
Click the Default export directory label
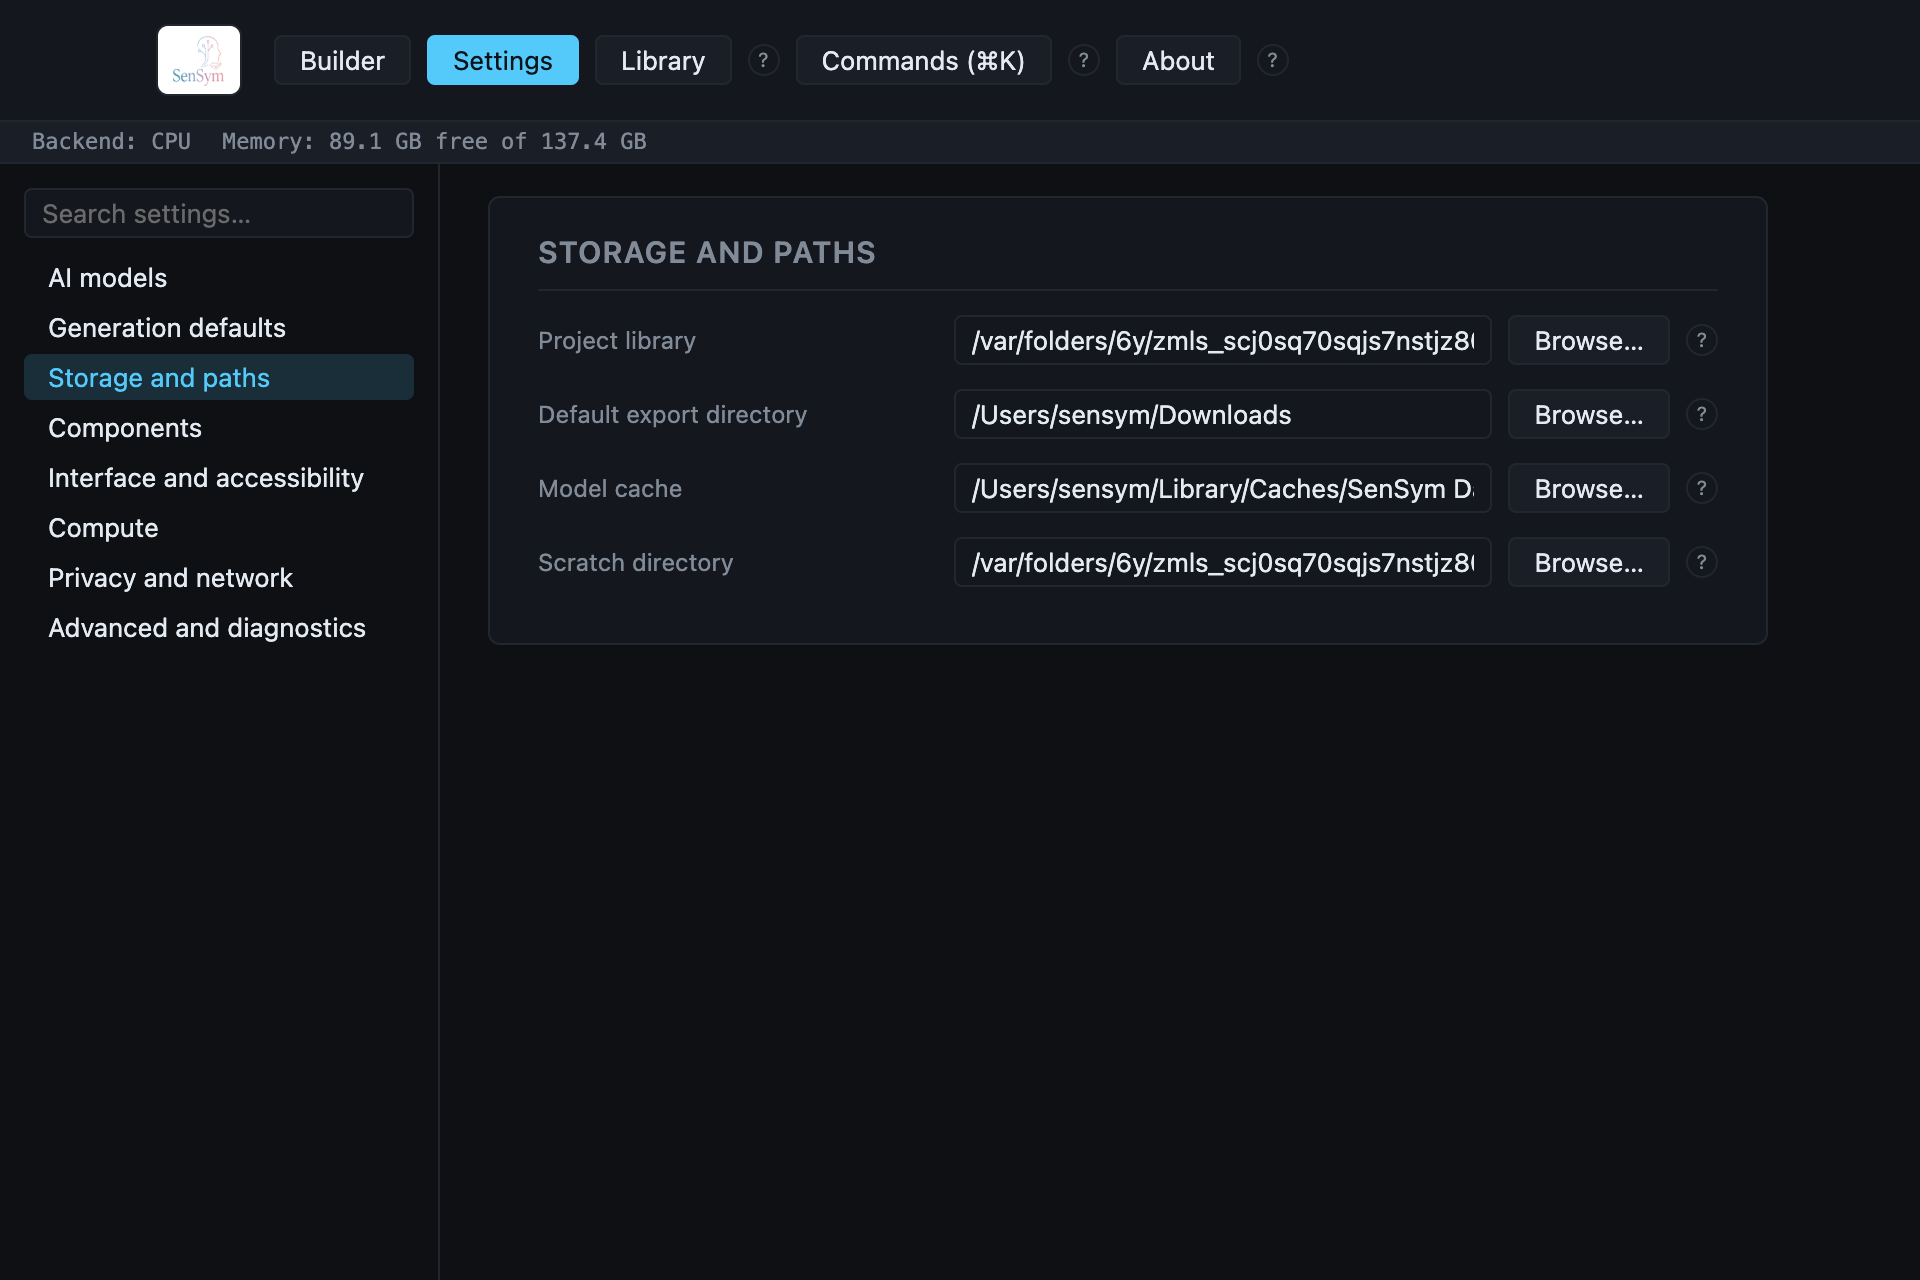(x=672, y=414)
